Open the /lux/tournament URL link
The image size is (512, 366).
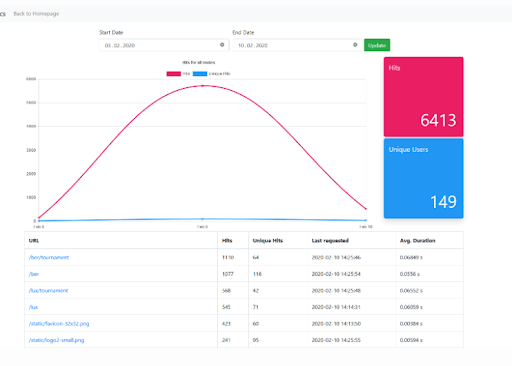click(49, 291)
